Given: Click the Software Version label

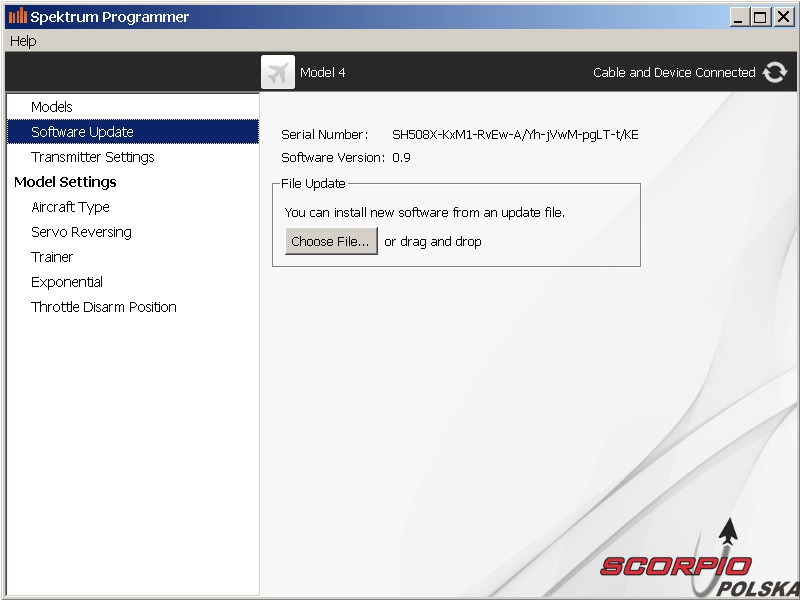Looking at the screenshot, I should (x=333, y=157).
